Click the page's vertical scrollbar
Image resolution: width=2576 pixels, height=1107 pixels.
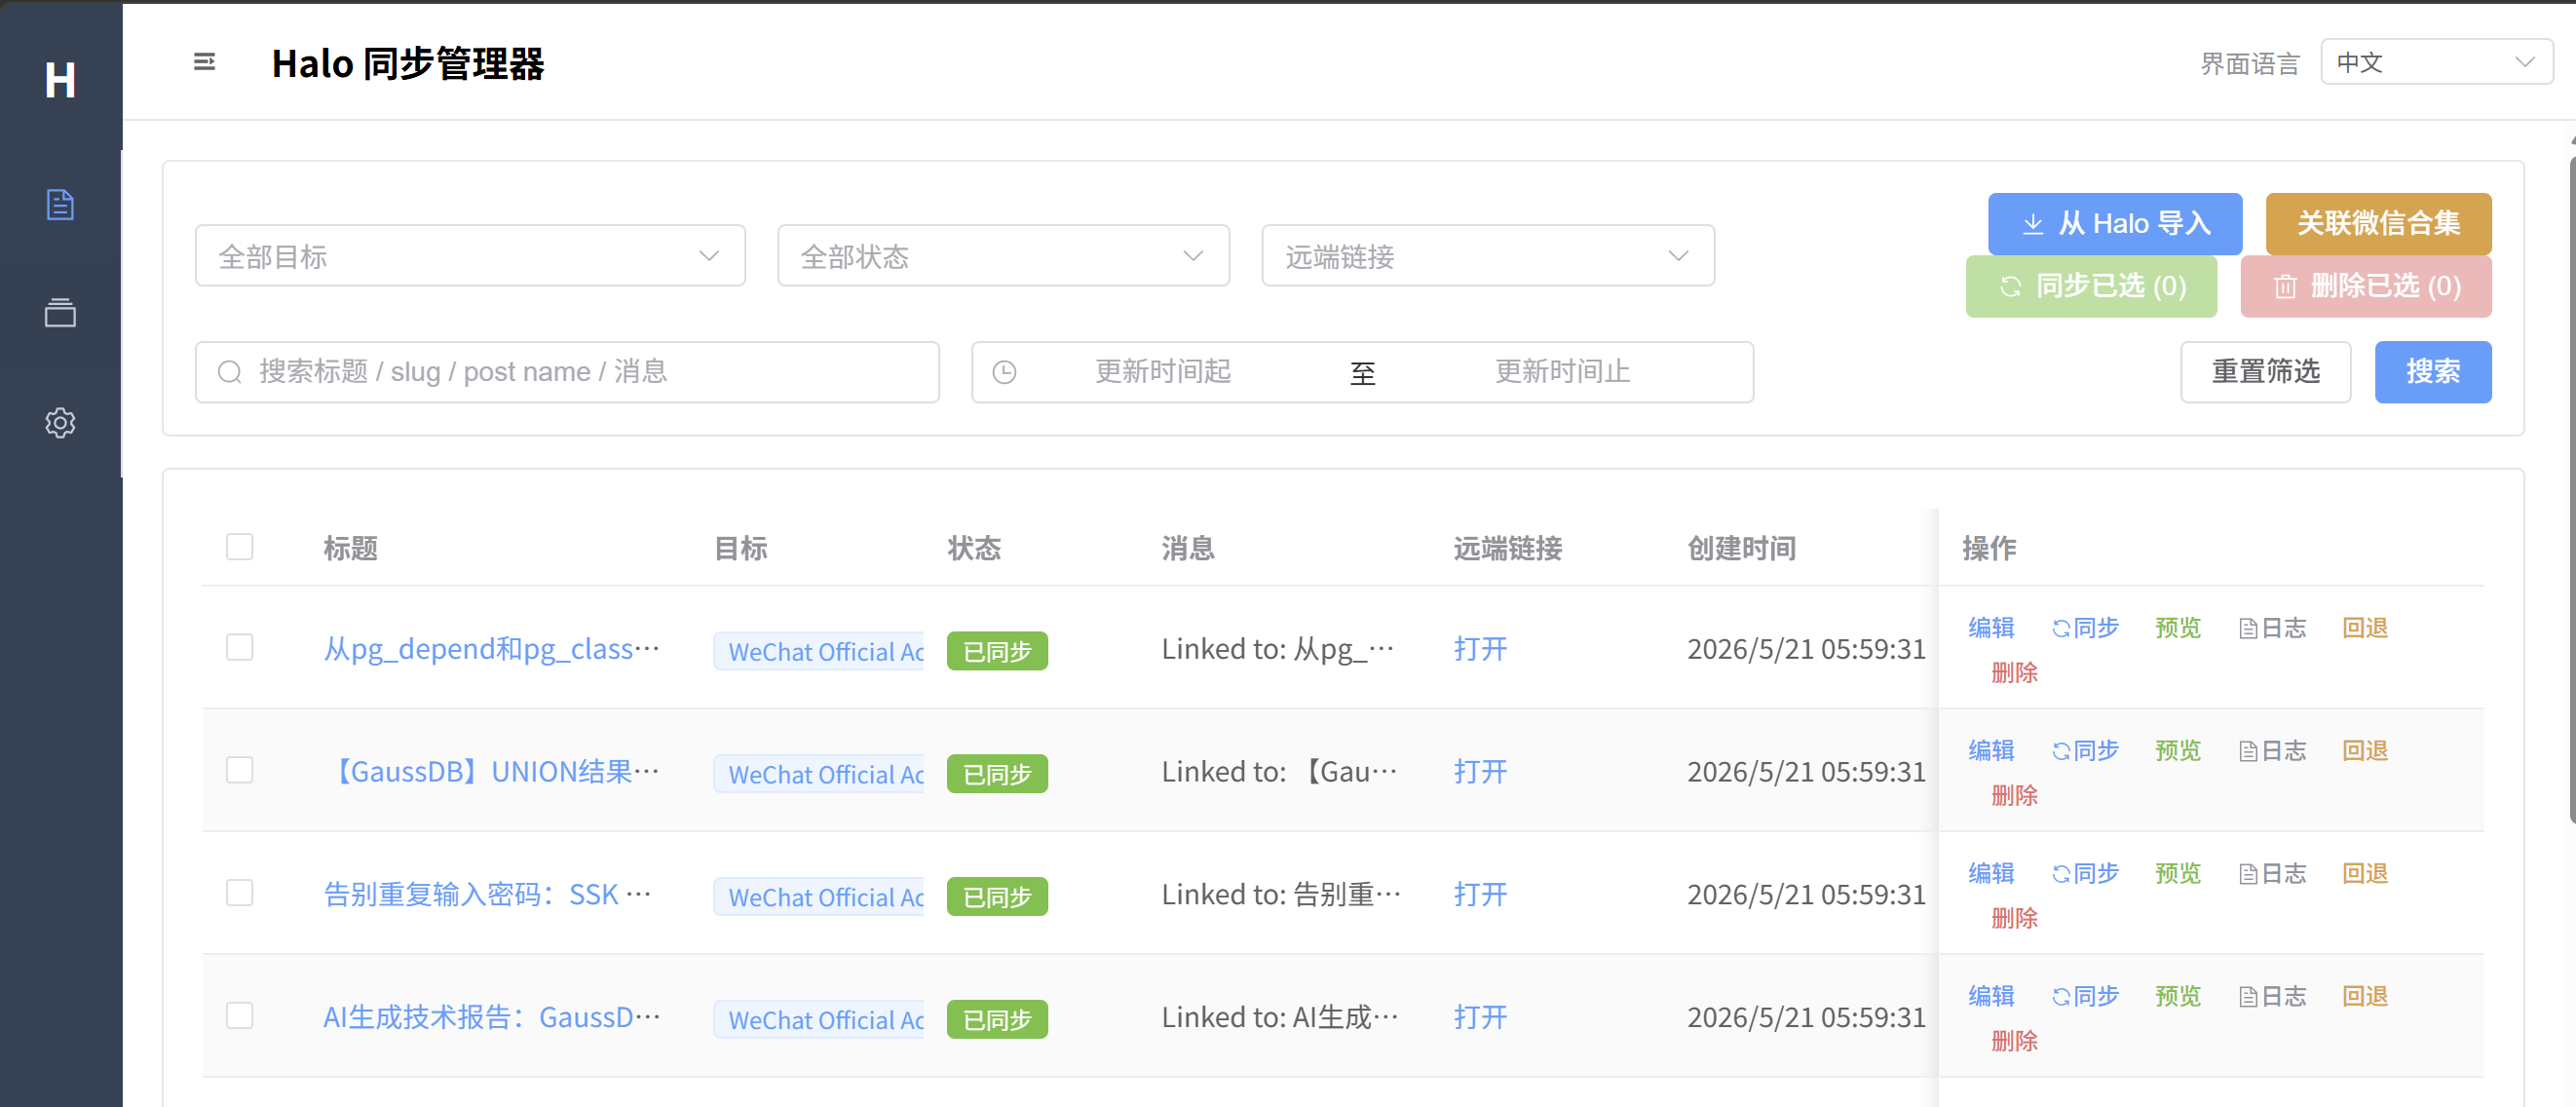point(2571,490)
